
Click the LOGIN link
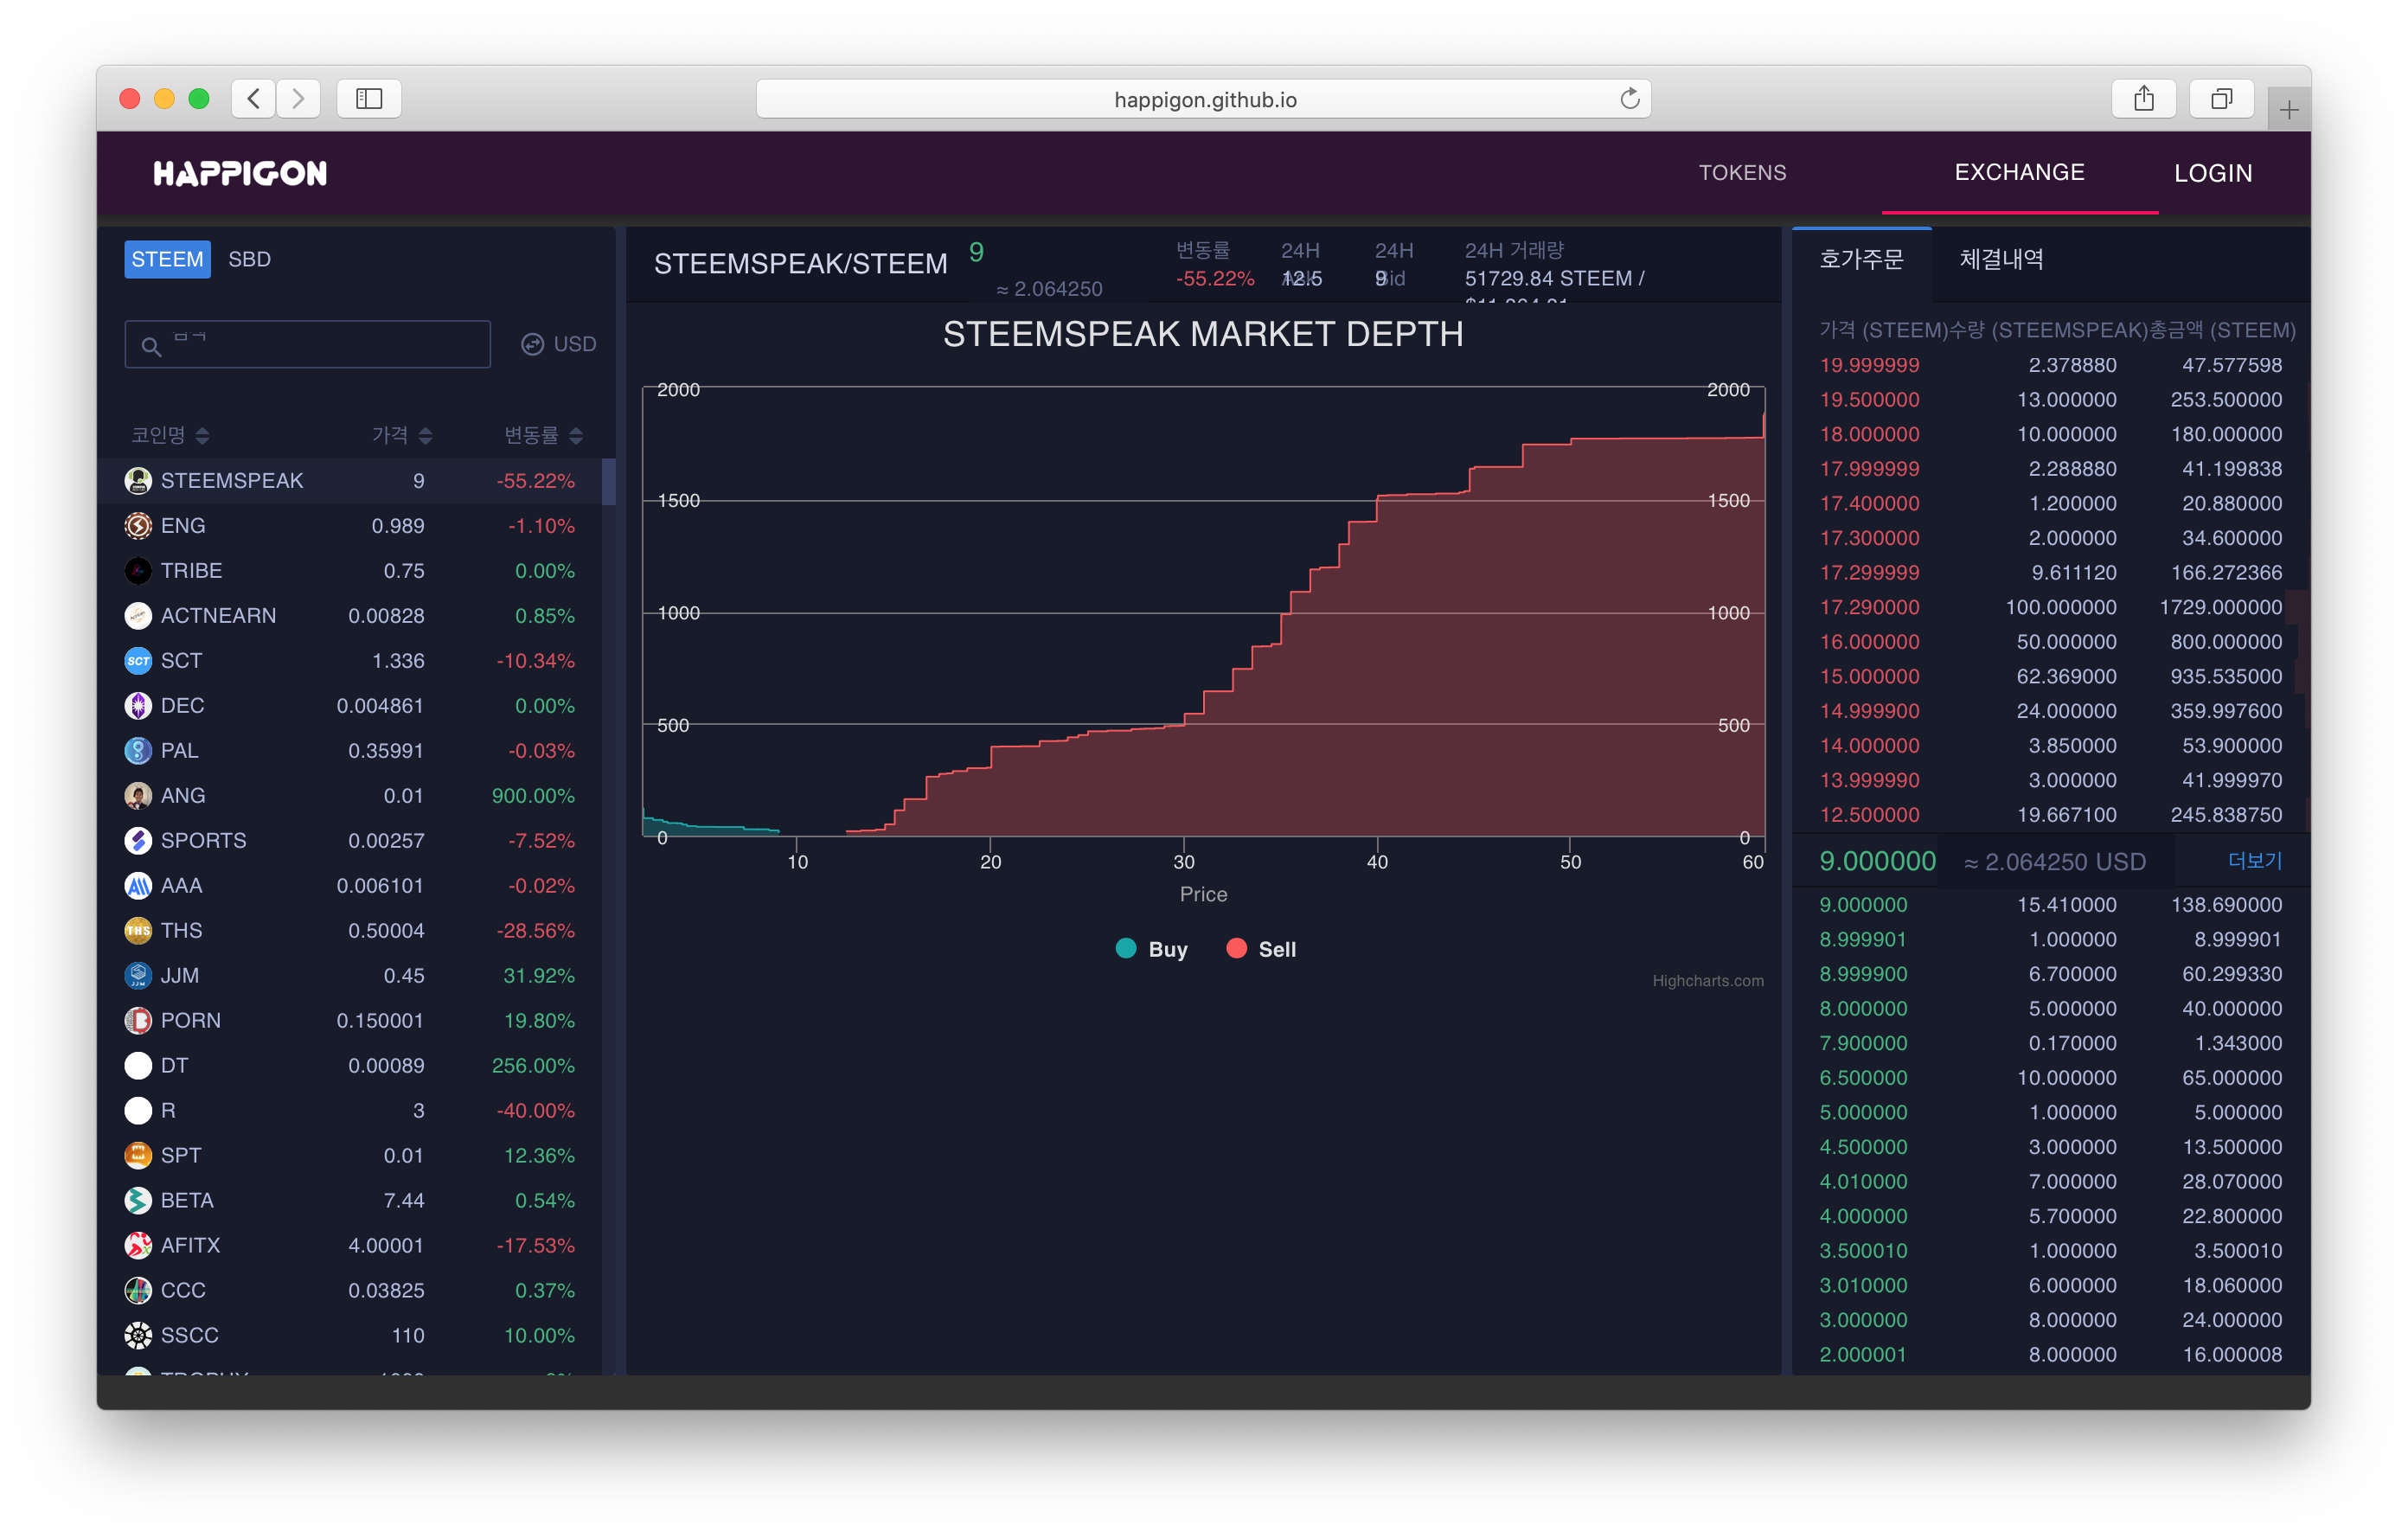pos(2212,173)
